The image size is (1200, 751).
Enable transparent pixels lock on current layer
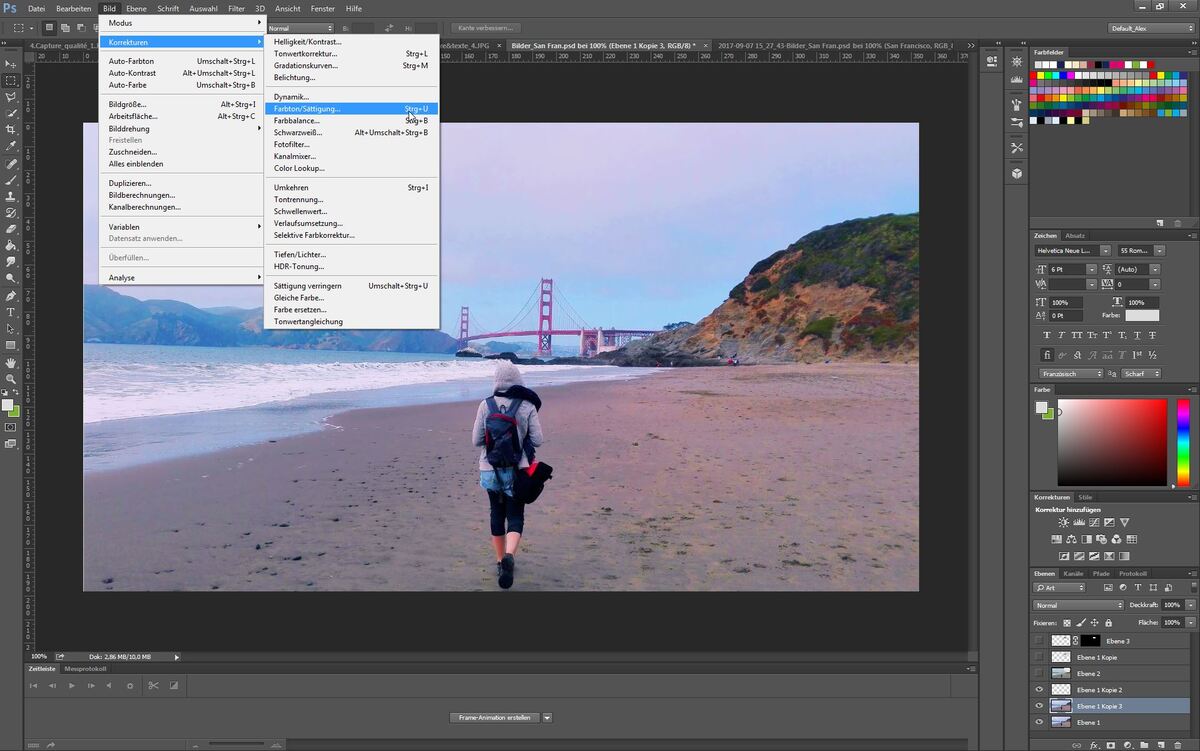pyautogui.click(x=1068, y=623)
